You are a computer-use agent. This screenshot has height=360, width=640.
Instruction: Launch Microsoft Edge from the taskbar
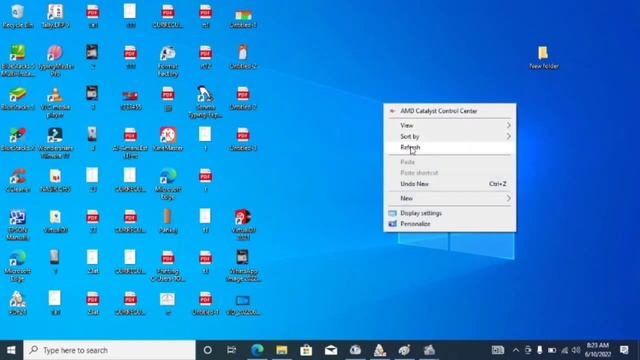tap(257, 350)
